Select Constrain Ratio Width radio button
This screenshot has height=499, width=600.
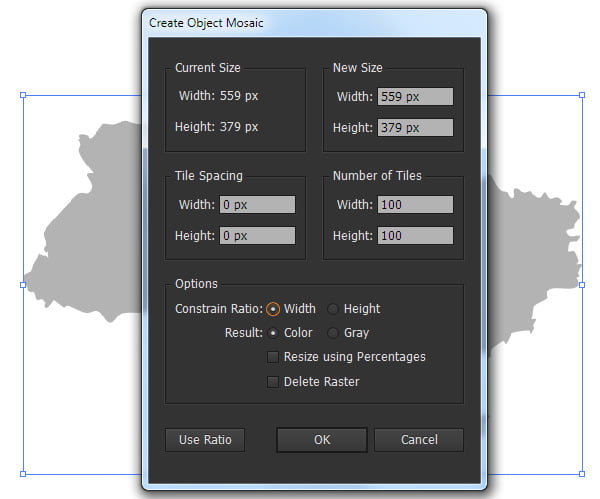[273, 309]
